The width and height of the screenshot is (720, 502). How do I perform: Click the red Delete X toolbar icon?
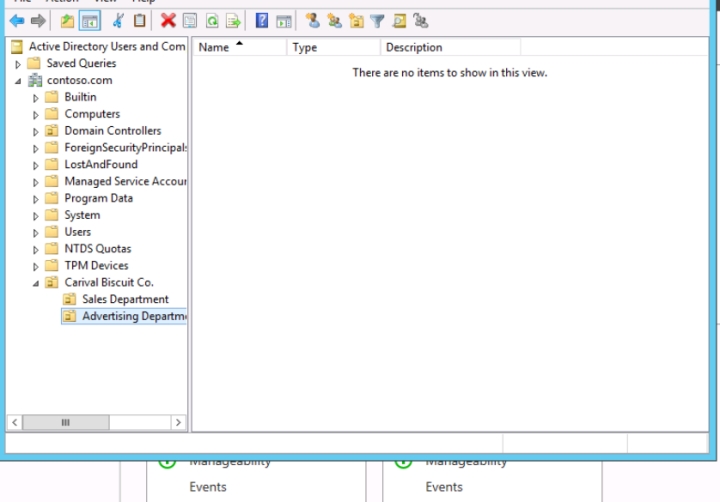pos(168,21)
